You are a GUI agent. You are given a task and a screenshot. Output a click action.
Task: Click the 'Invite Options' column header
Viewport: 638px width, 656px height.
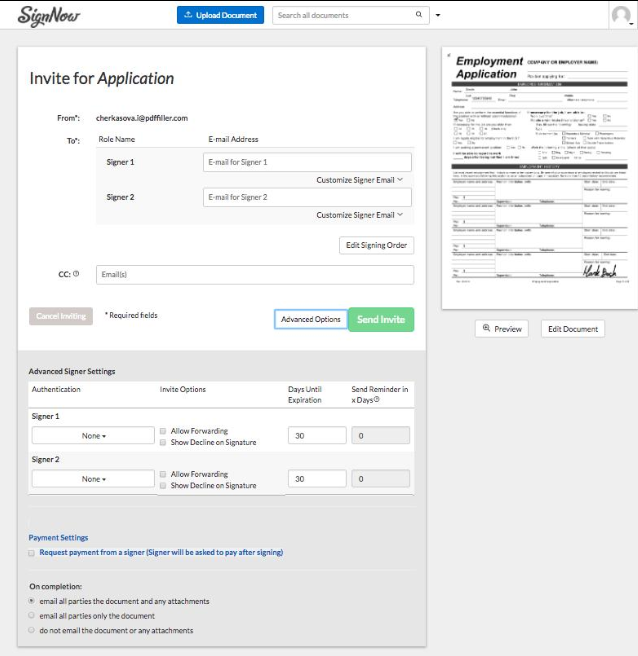tap(183, 389)
